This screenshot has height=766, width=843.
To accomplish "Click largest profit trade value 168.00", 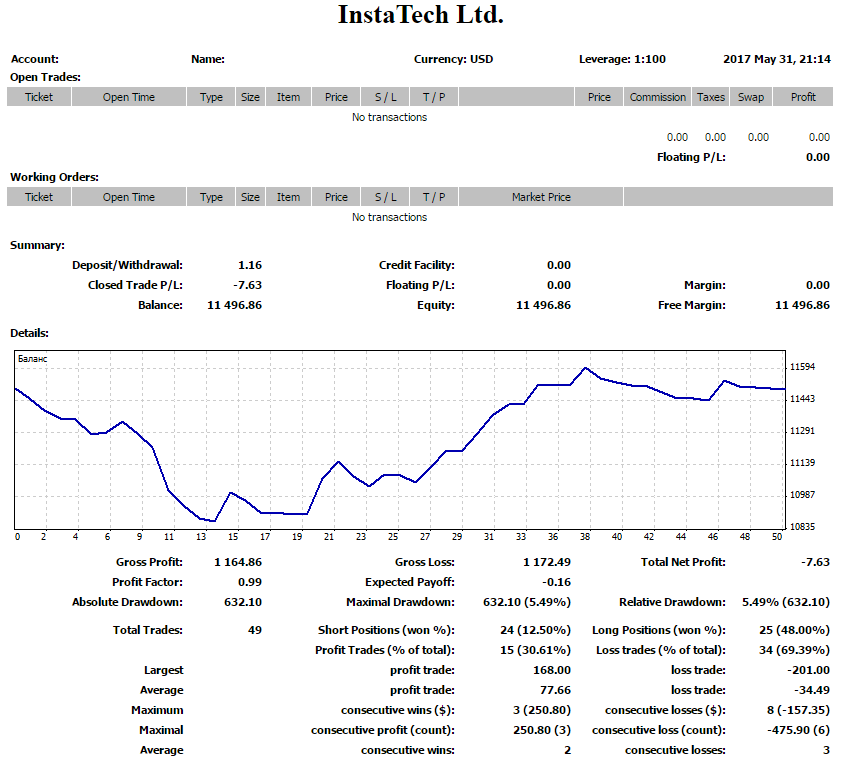I will point(552,670).
